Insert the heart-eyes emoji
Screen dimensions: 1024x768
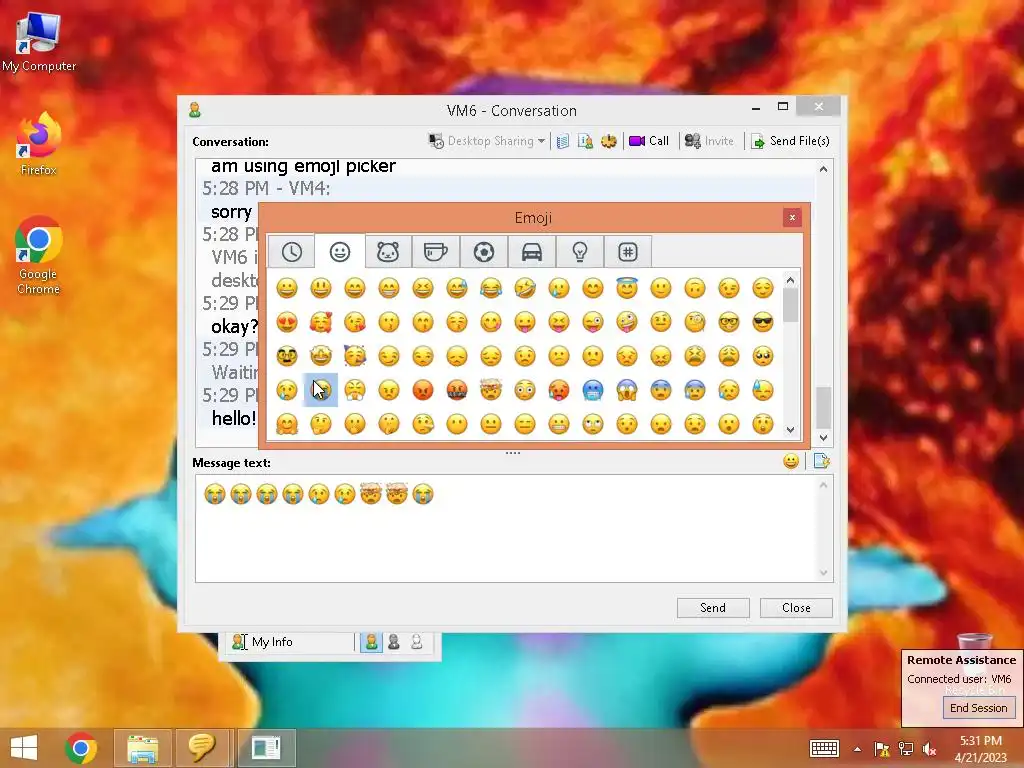[x=287, y=322]
